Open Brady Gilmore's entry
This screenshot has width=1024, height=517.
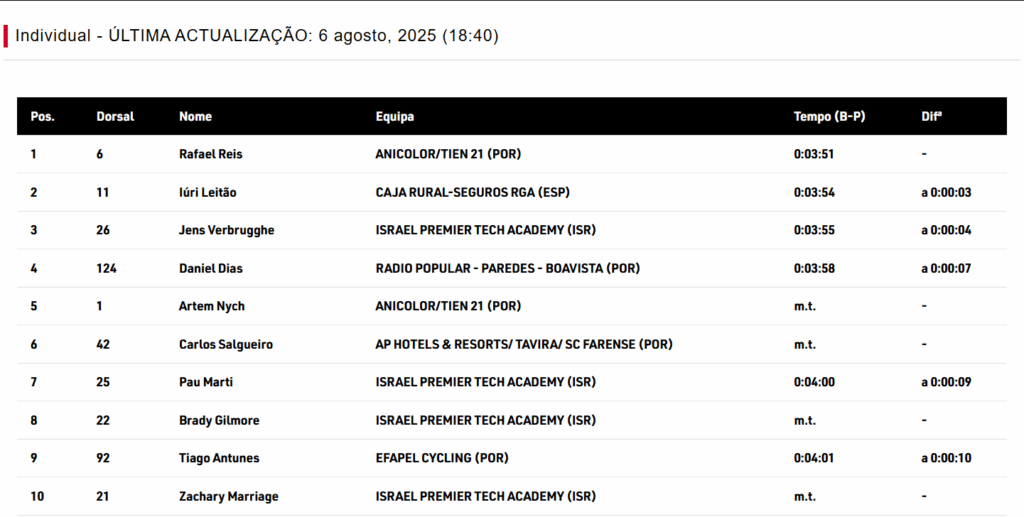point(217,420)
